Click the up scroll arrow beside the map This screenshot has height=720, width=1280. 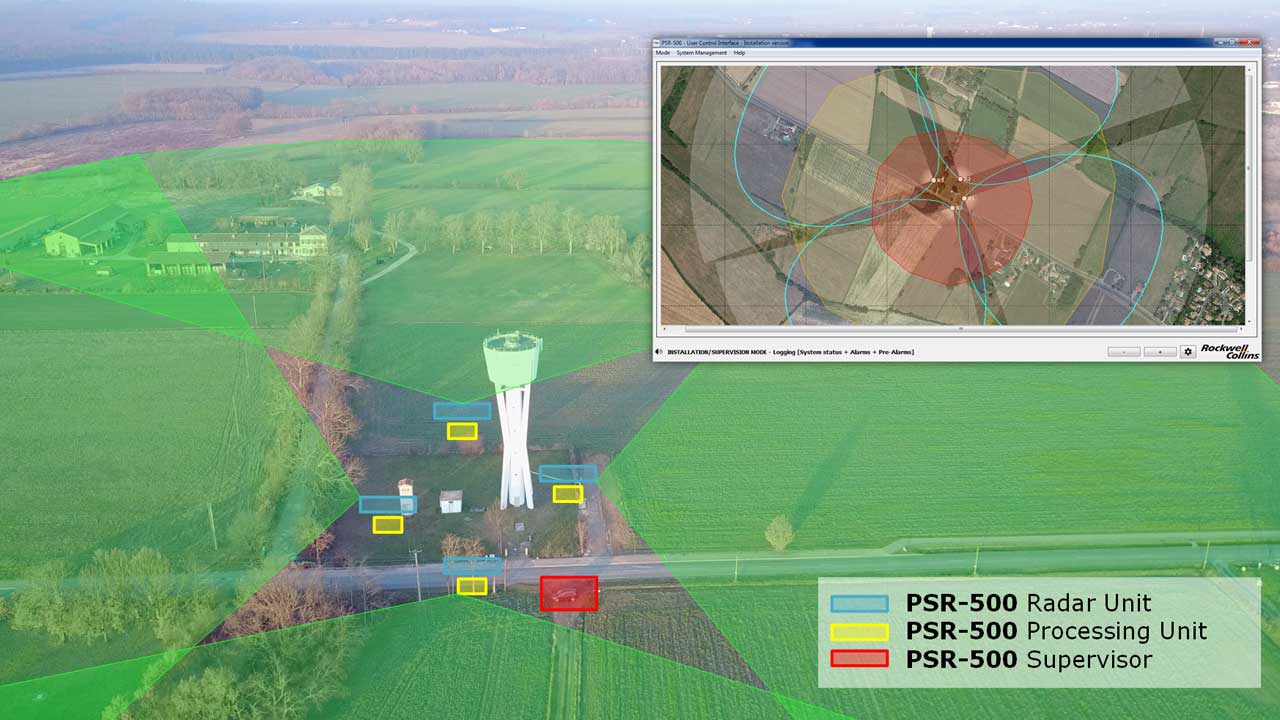[x=1249, y=69]
